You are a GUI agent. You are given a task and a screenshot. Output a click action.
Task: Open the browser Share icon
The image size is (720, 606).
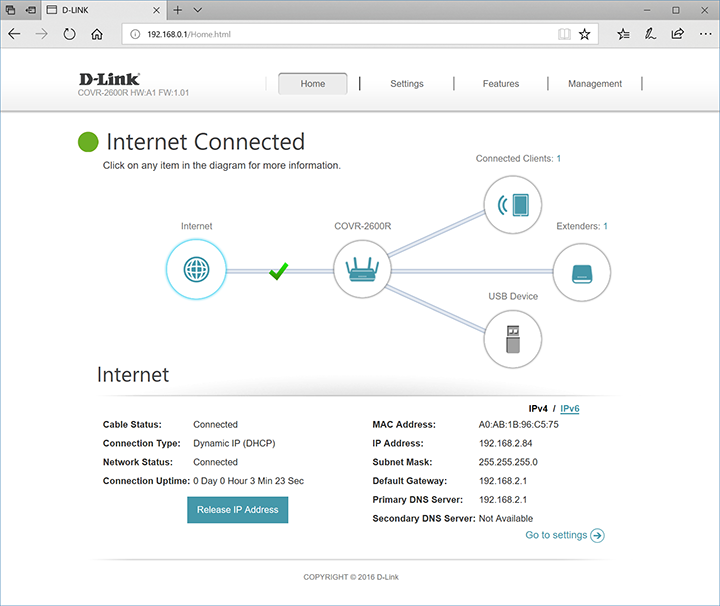677,33
